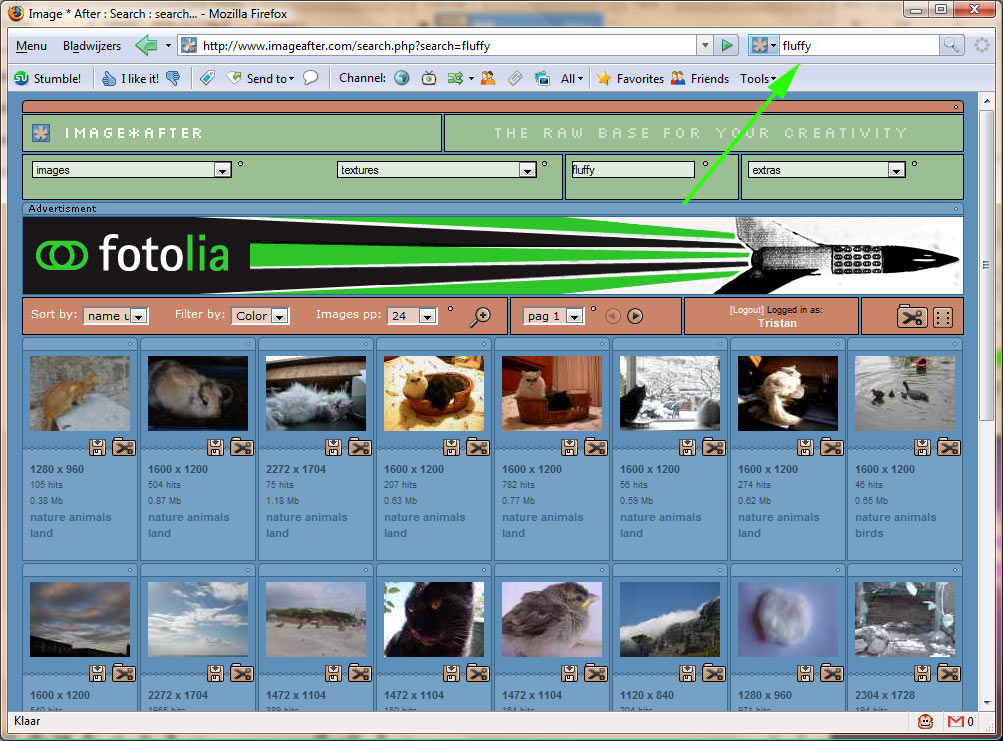This screenshot has width=1003, height=741.
Task: Click the magnifier search button in browser search box
Action: click(951, 45)
